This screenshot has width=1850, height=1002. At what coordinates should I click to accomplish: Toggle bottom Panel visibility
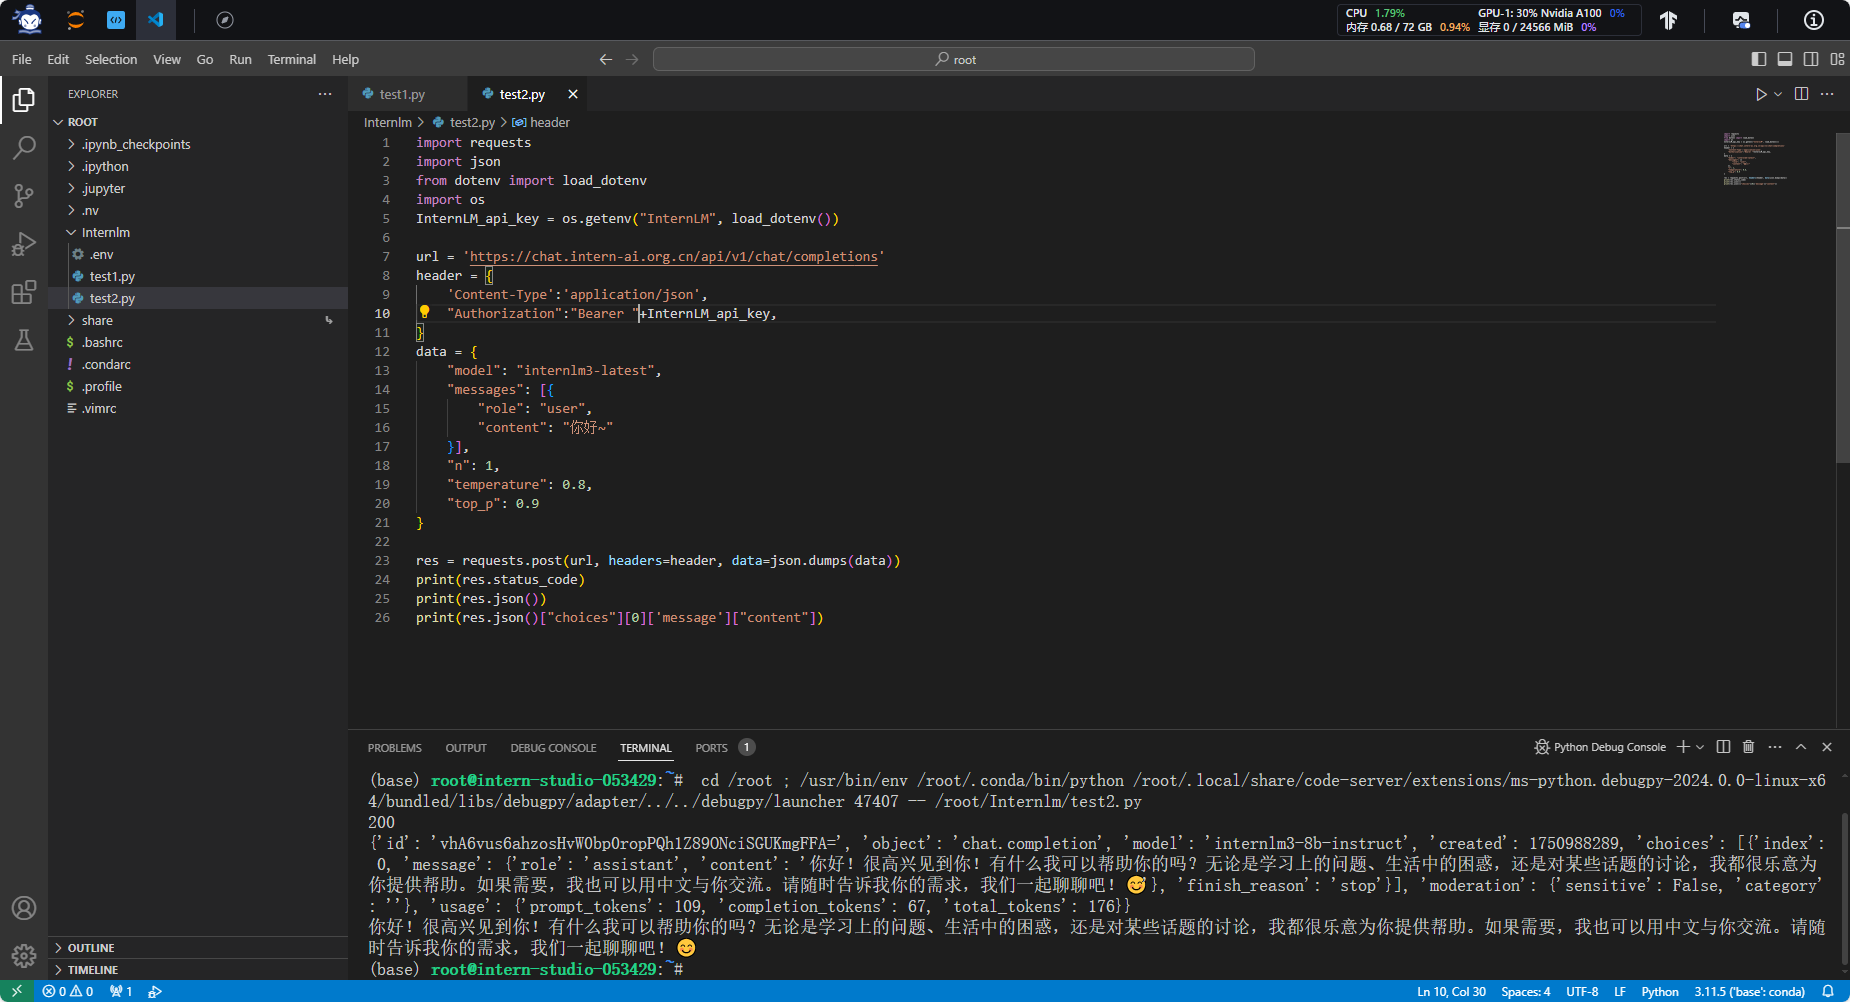click(x=1785, y=60)
